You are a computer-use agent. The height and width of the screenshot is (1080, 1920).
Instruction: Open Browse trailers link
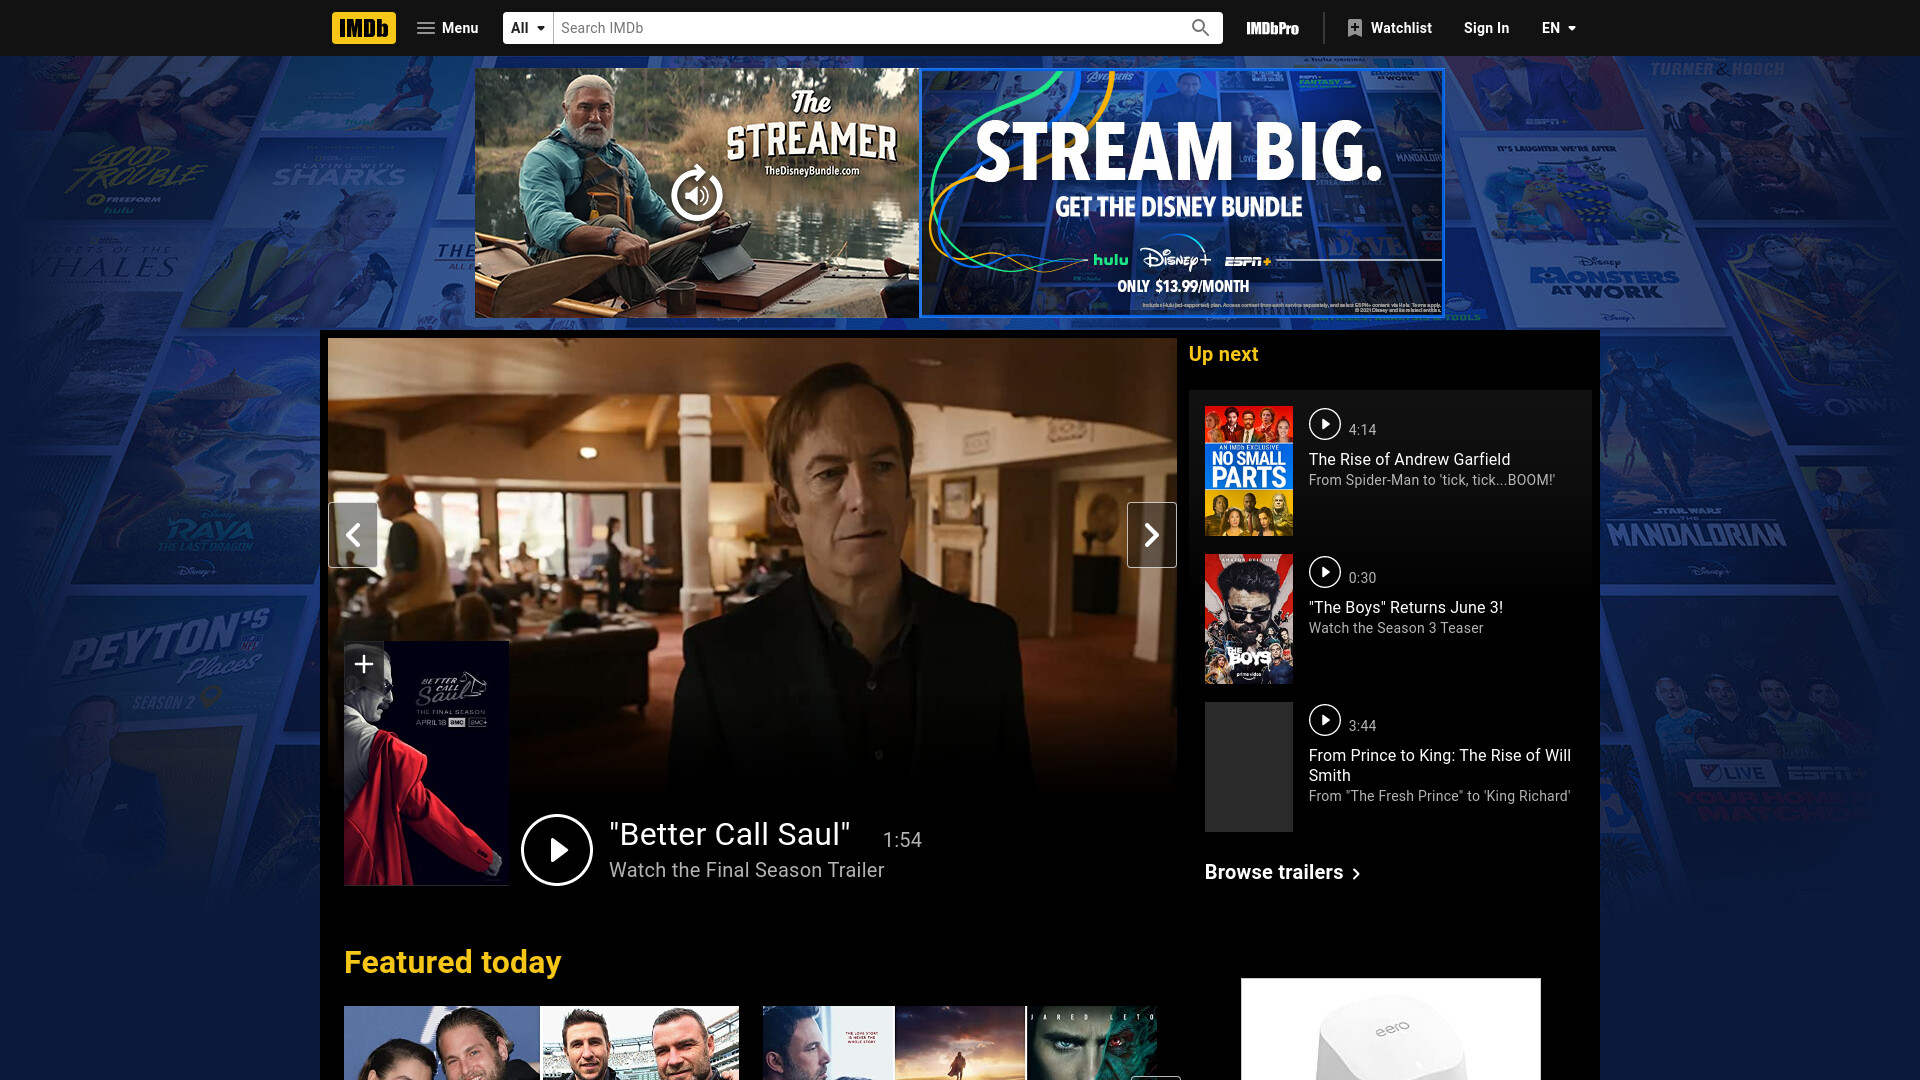tap(1283, 872)
